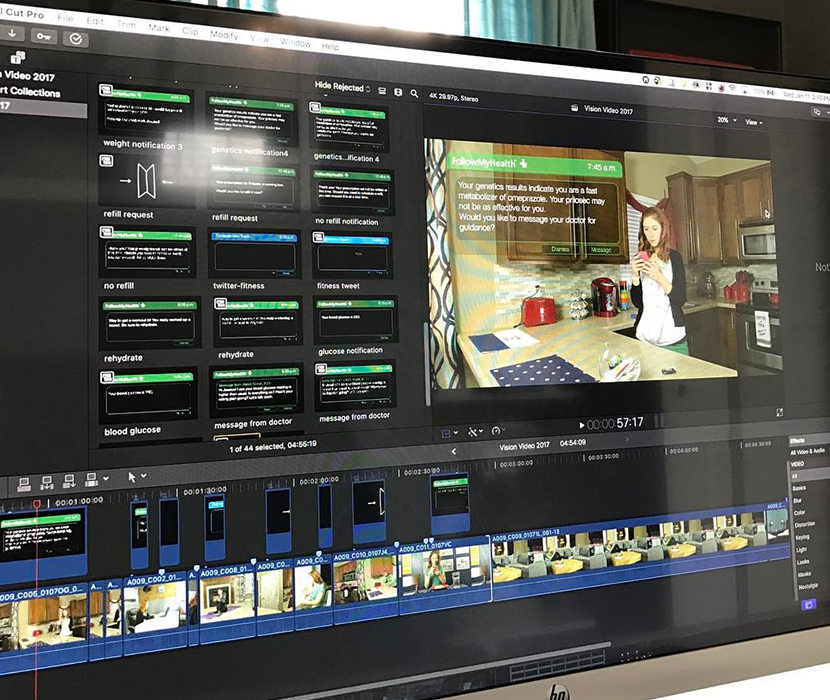Open the viewer zoom 20% dropdown

coord(724,120)
